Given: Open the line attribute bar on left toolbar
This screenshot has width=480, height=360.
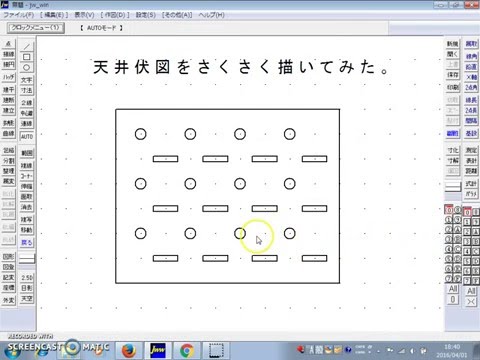Looking at the screenshot, I should coord(27,258).
